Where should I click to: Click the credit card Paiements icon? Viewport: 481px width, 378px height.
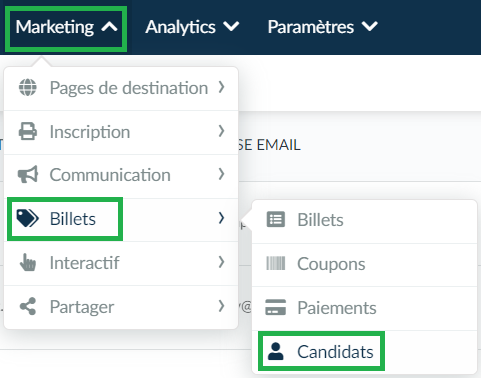(276, 307)
